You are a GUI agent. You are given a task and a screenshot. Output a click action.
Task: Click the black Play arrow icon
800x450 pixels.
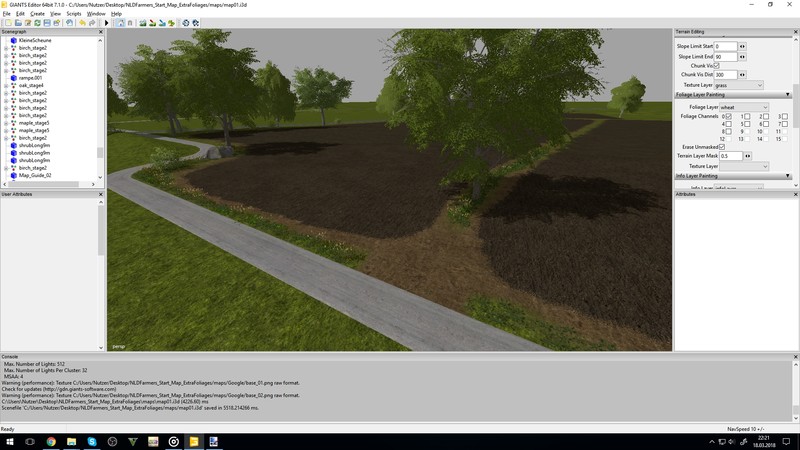tap(106, 23)
